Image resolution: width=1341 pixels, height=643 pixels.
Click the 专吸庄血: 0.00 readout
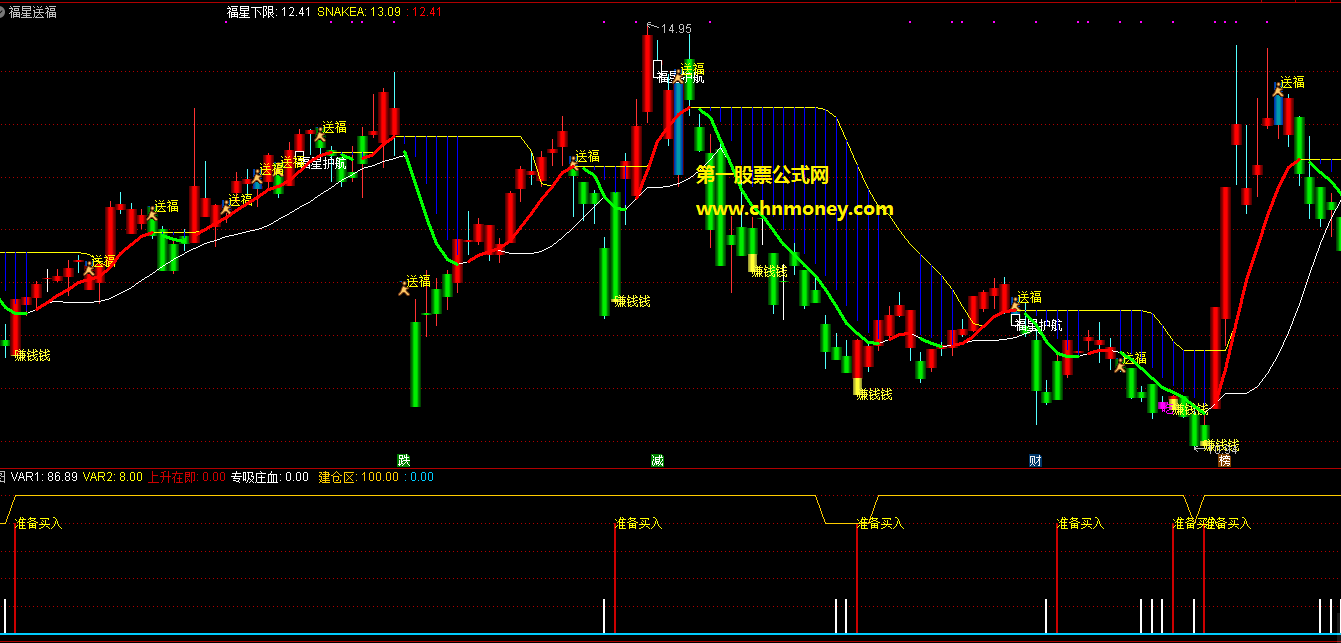coord(270,477)
